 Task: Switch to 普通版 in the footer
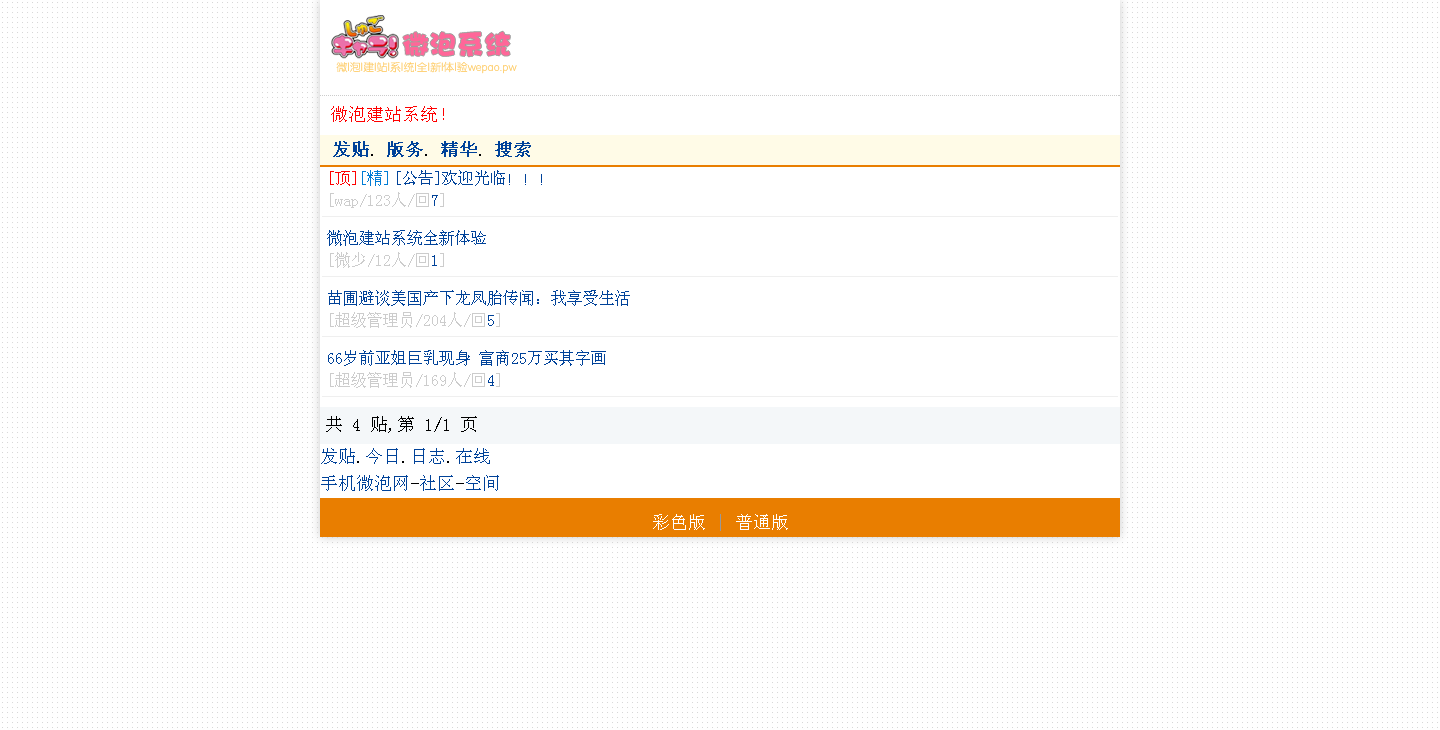(762, 522)
